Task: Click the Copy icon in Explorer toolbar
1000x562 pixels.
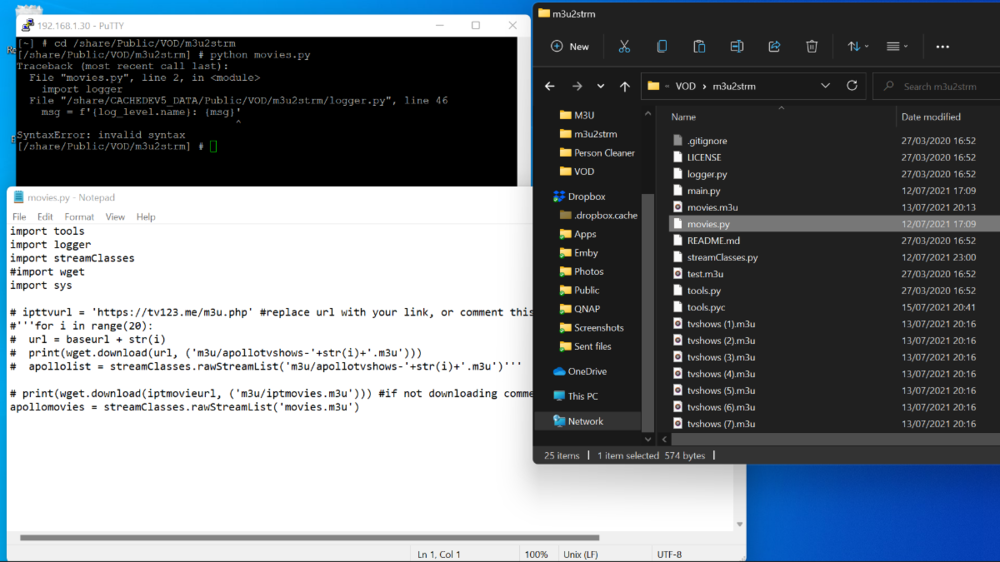Action: tap(662, 46)
